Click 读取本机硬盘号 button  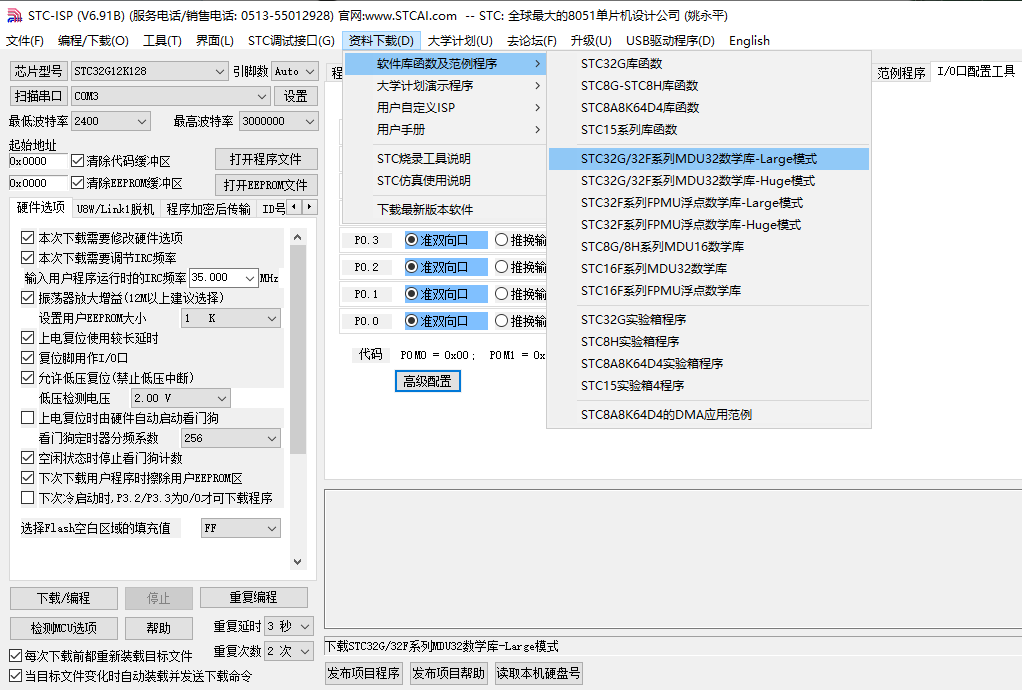click(538, 673)
